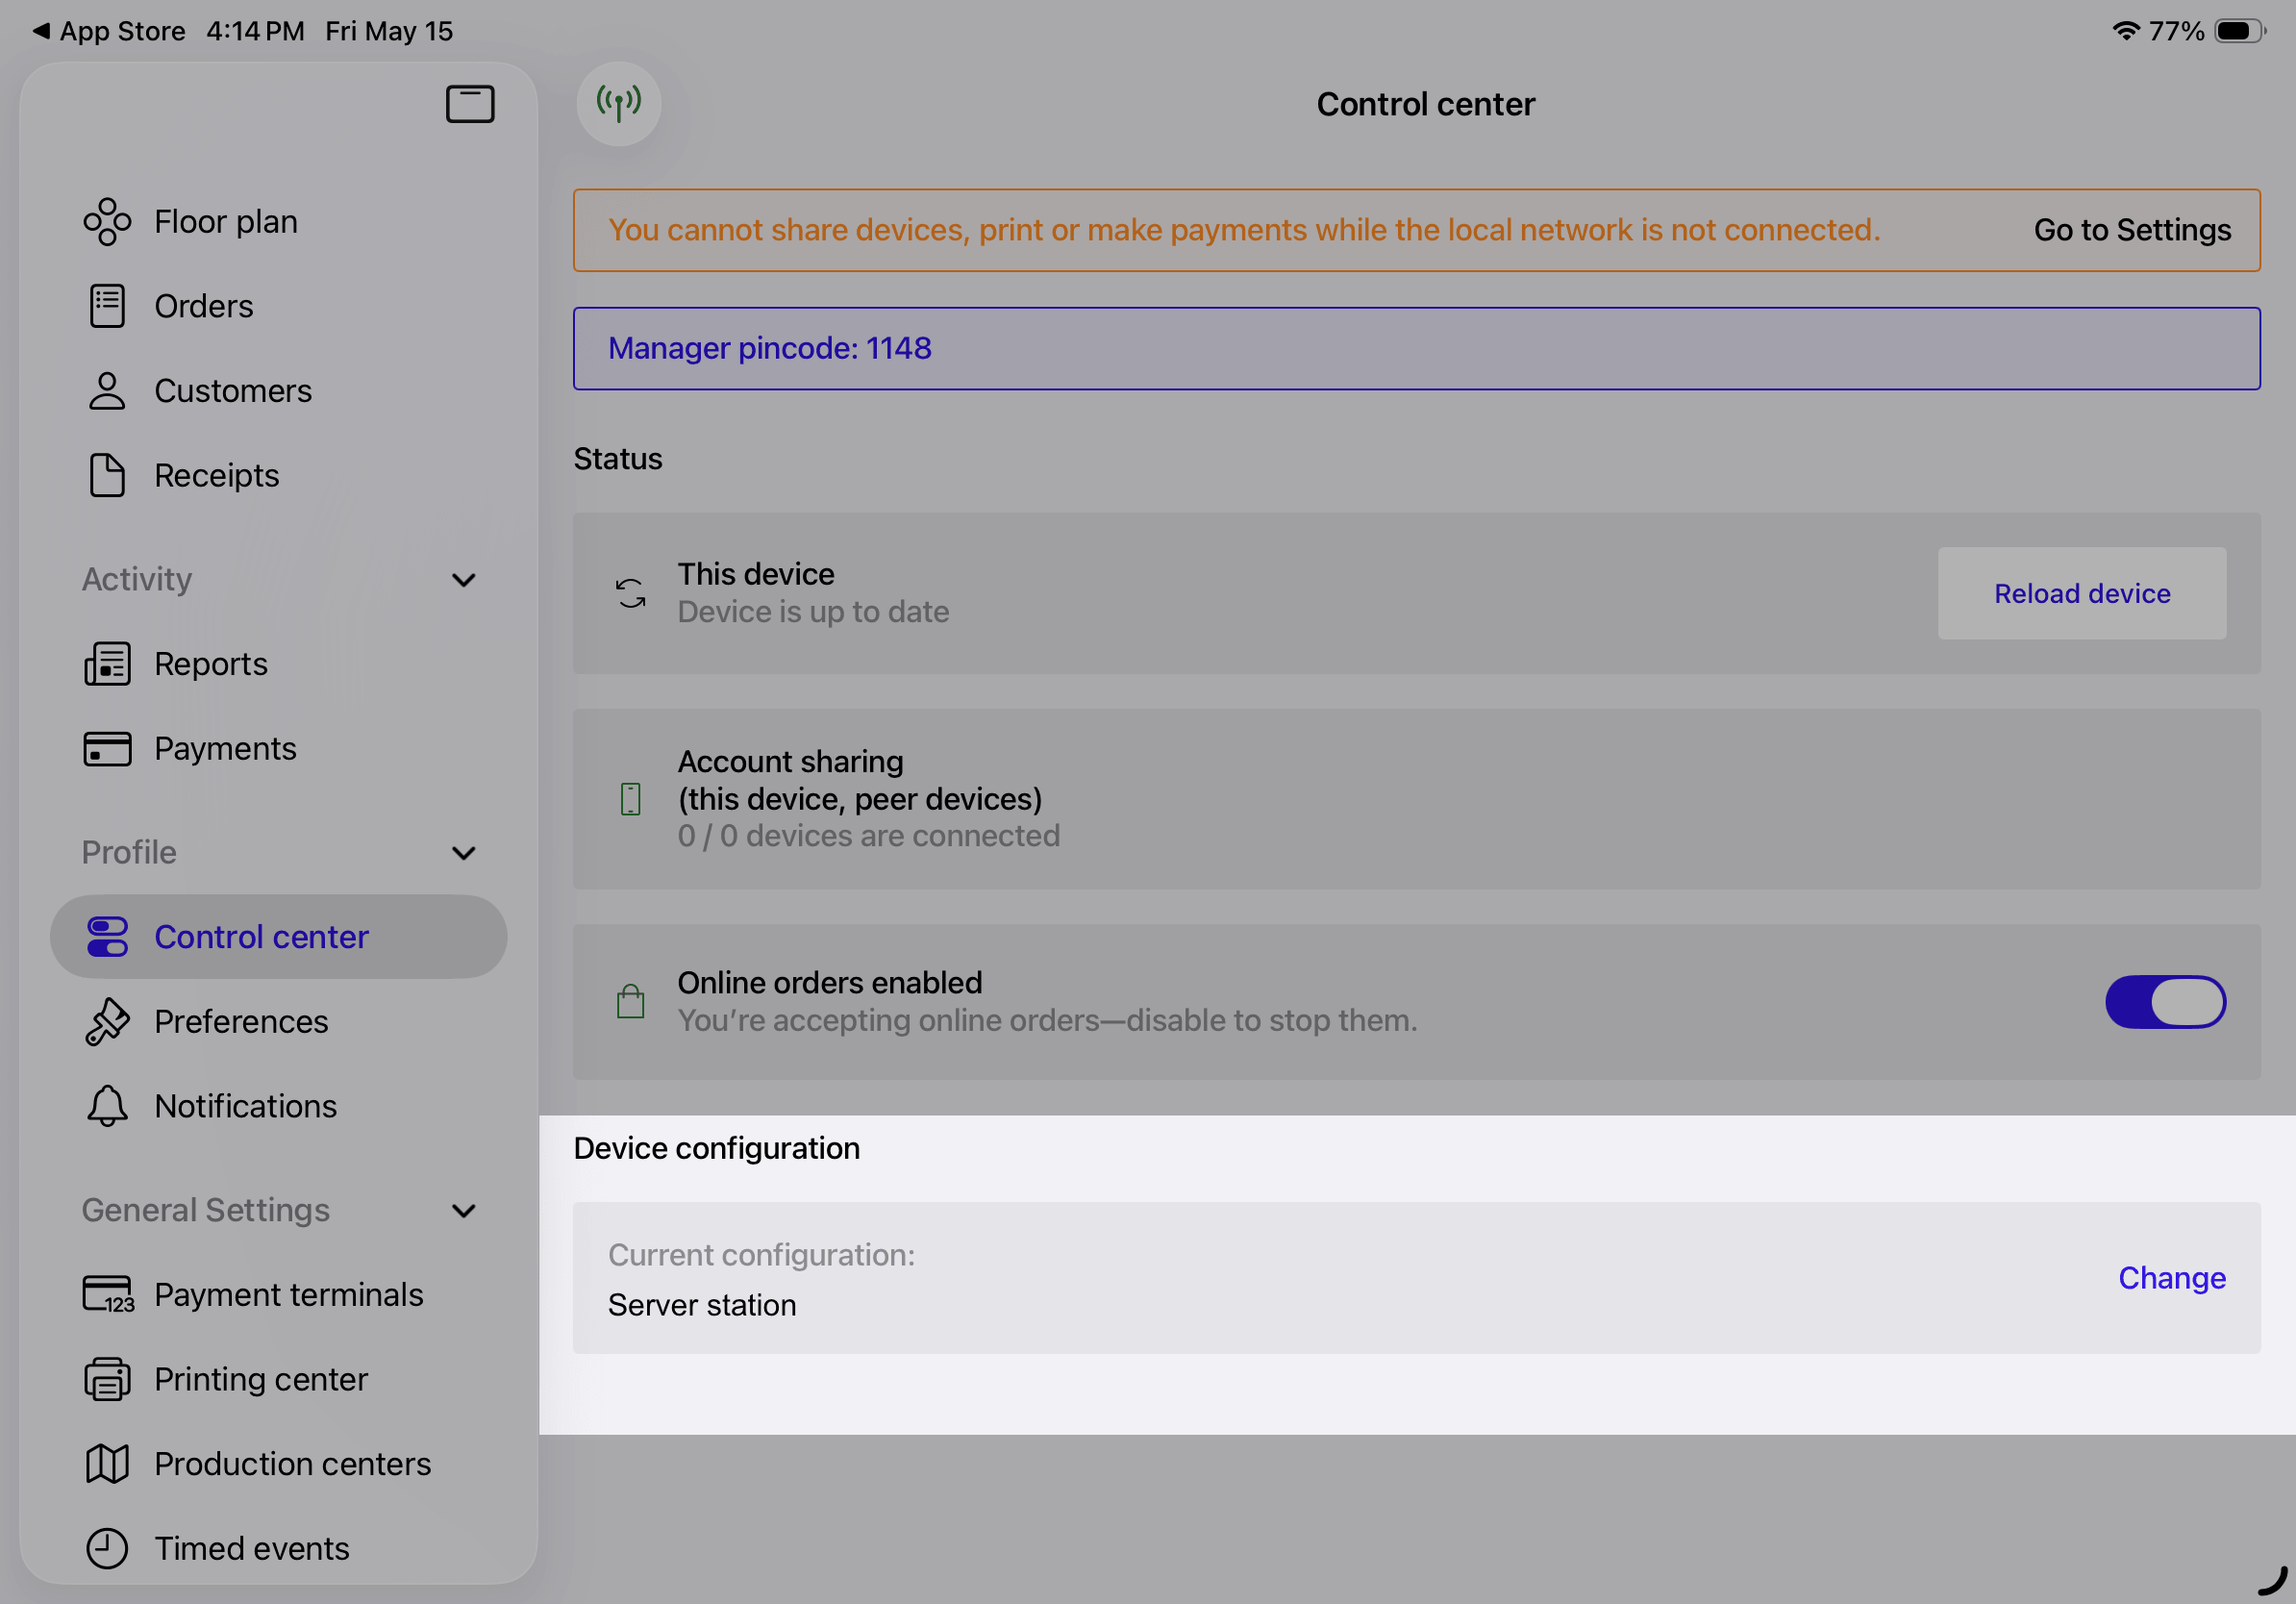Open the Timed events menu label
Viewport: 2296px width, 1604px height.
(252, 1548)
